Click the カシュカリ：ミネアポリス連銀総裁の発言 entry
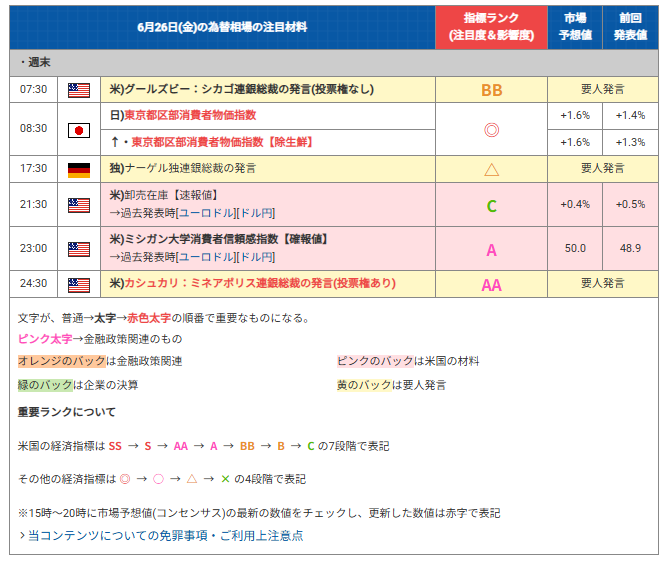Screen dimensions: 665x563 (x=253, y=283)
